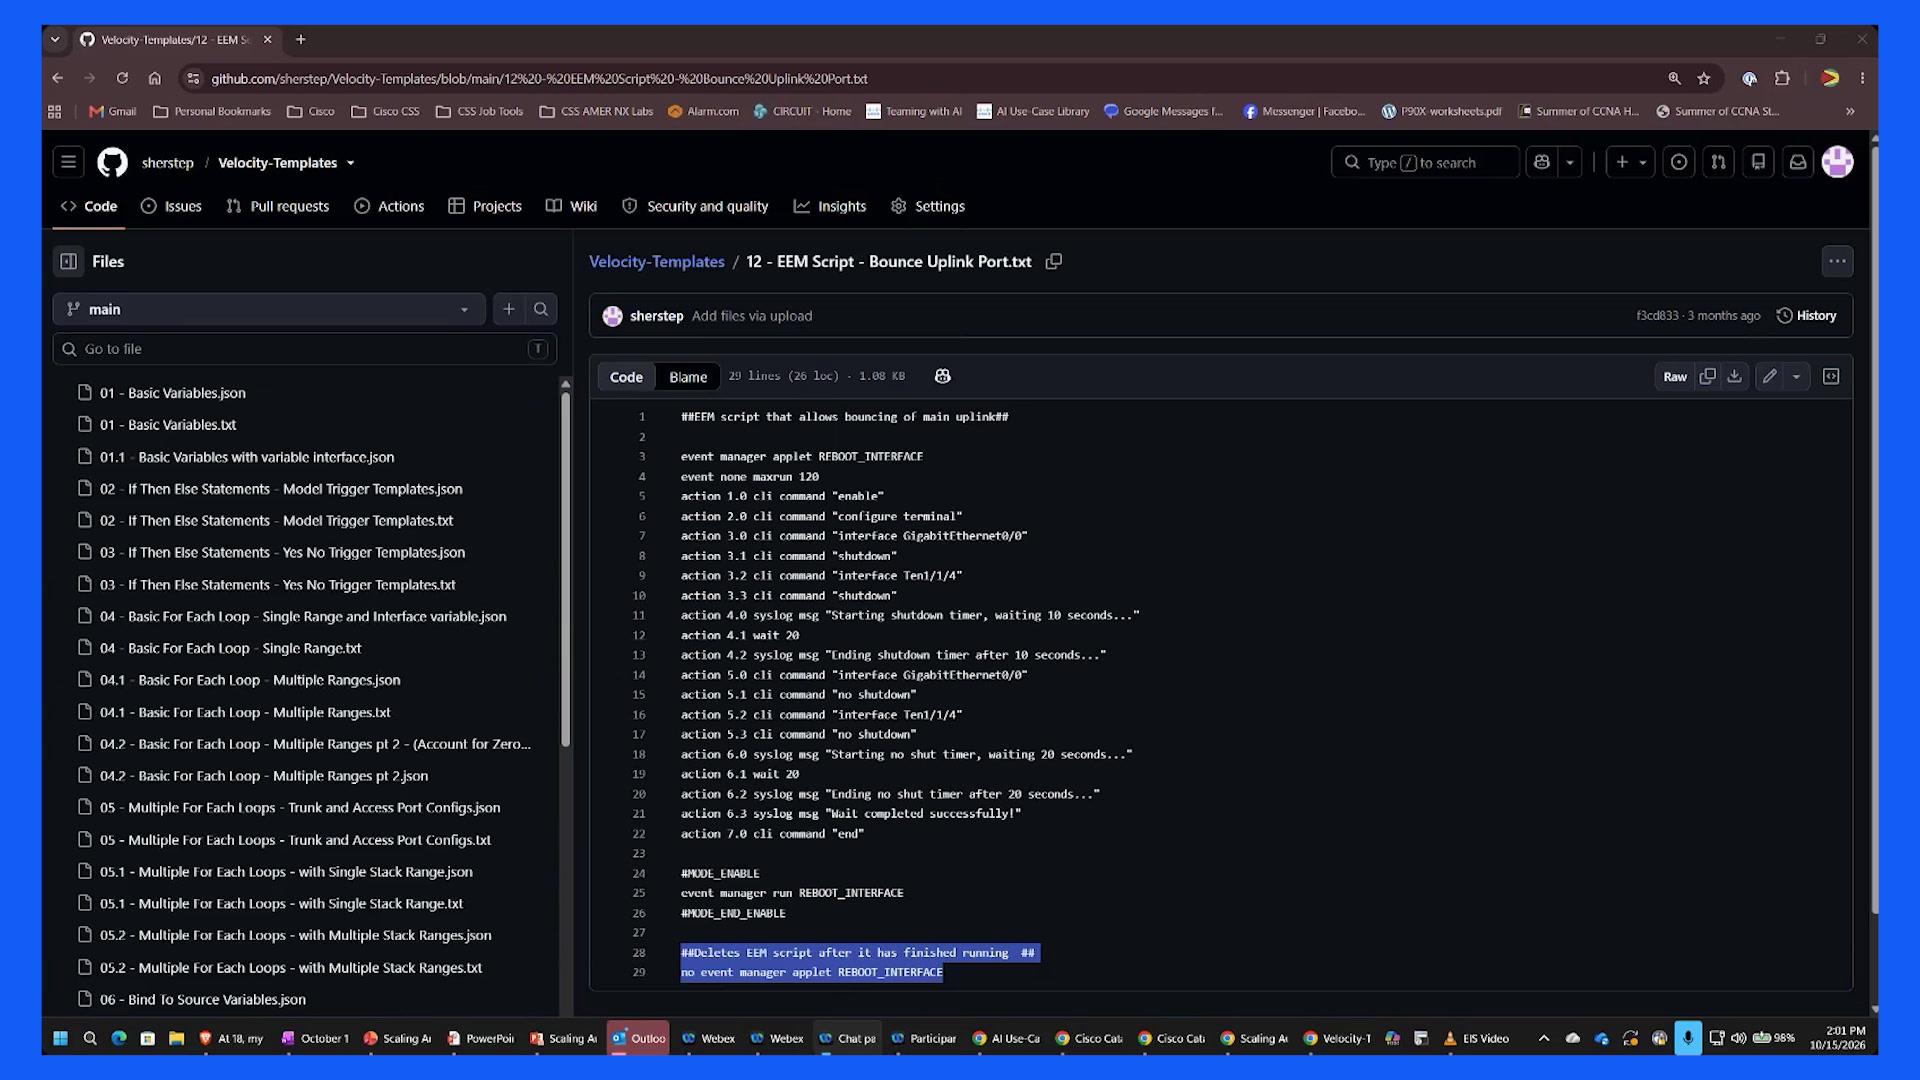Open the main branch selector dropdown
1920x1080 pixels.
pyautogui.click(x=269, y=309)
